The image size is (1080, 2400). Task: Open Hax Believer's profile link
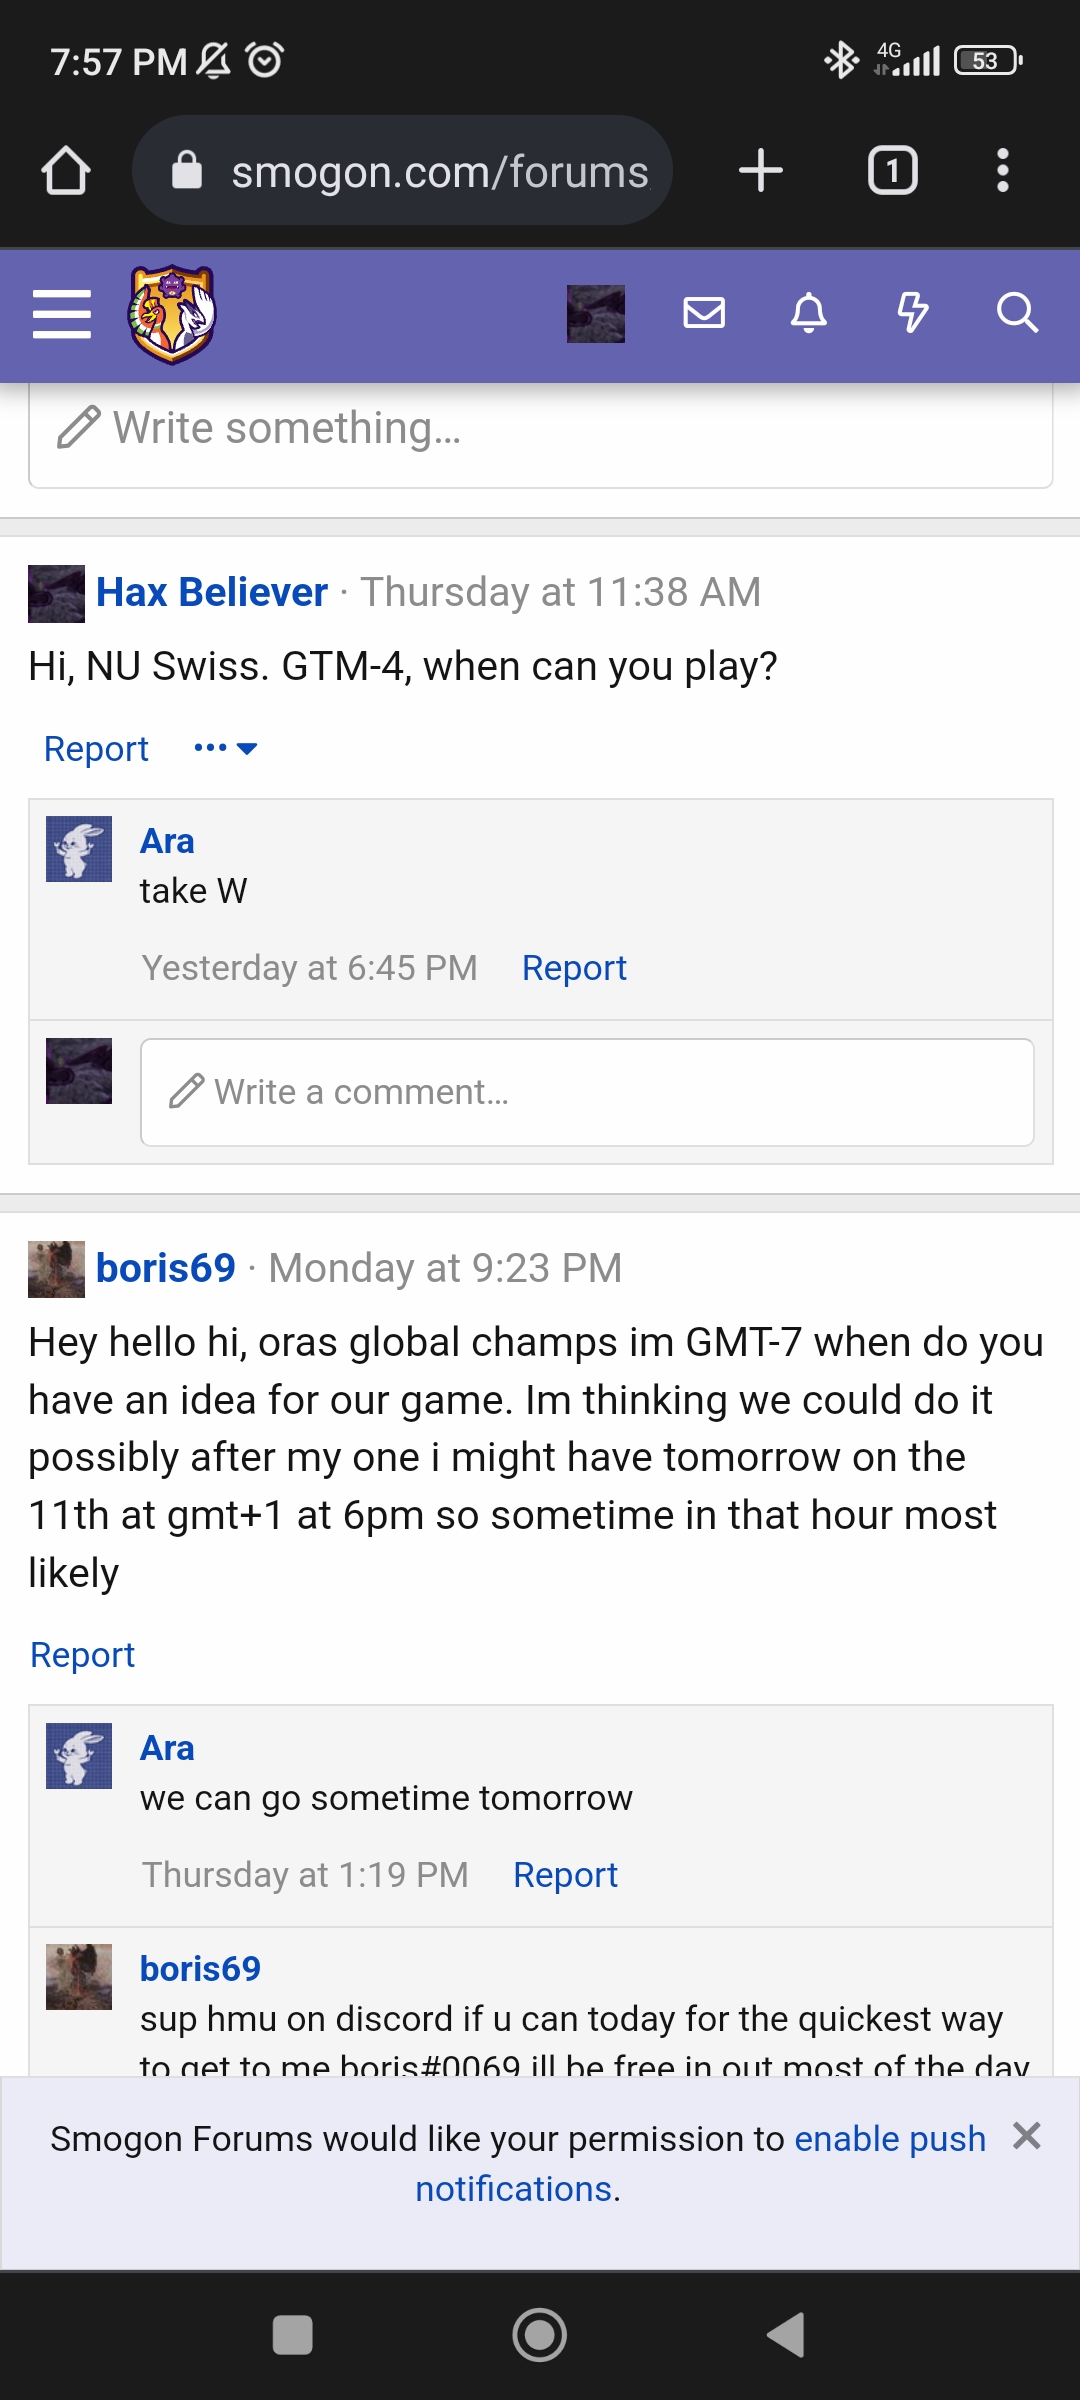[211, 592]
